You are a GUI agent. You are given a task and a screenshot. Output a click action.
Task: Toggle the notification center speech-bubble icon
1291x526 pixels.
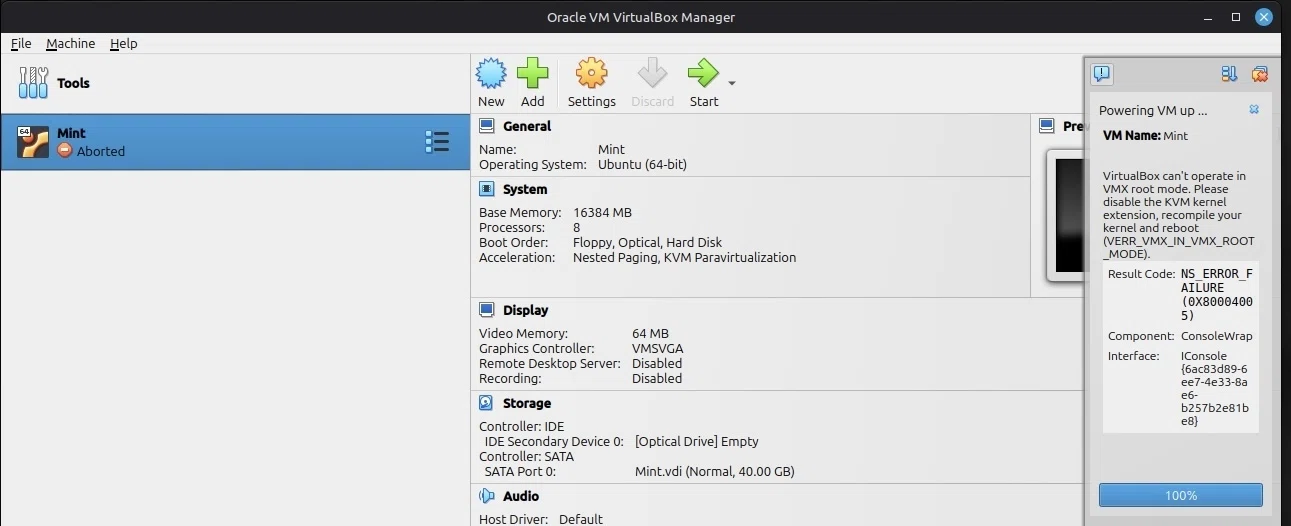[1101, 74]
